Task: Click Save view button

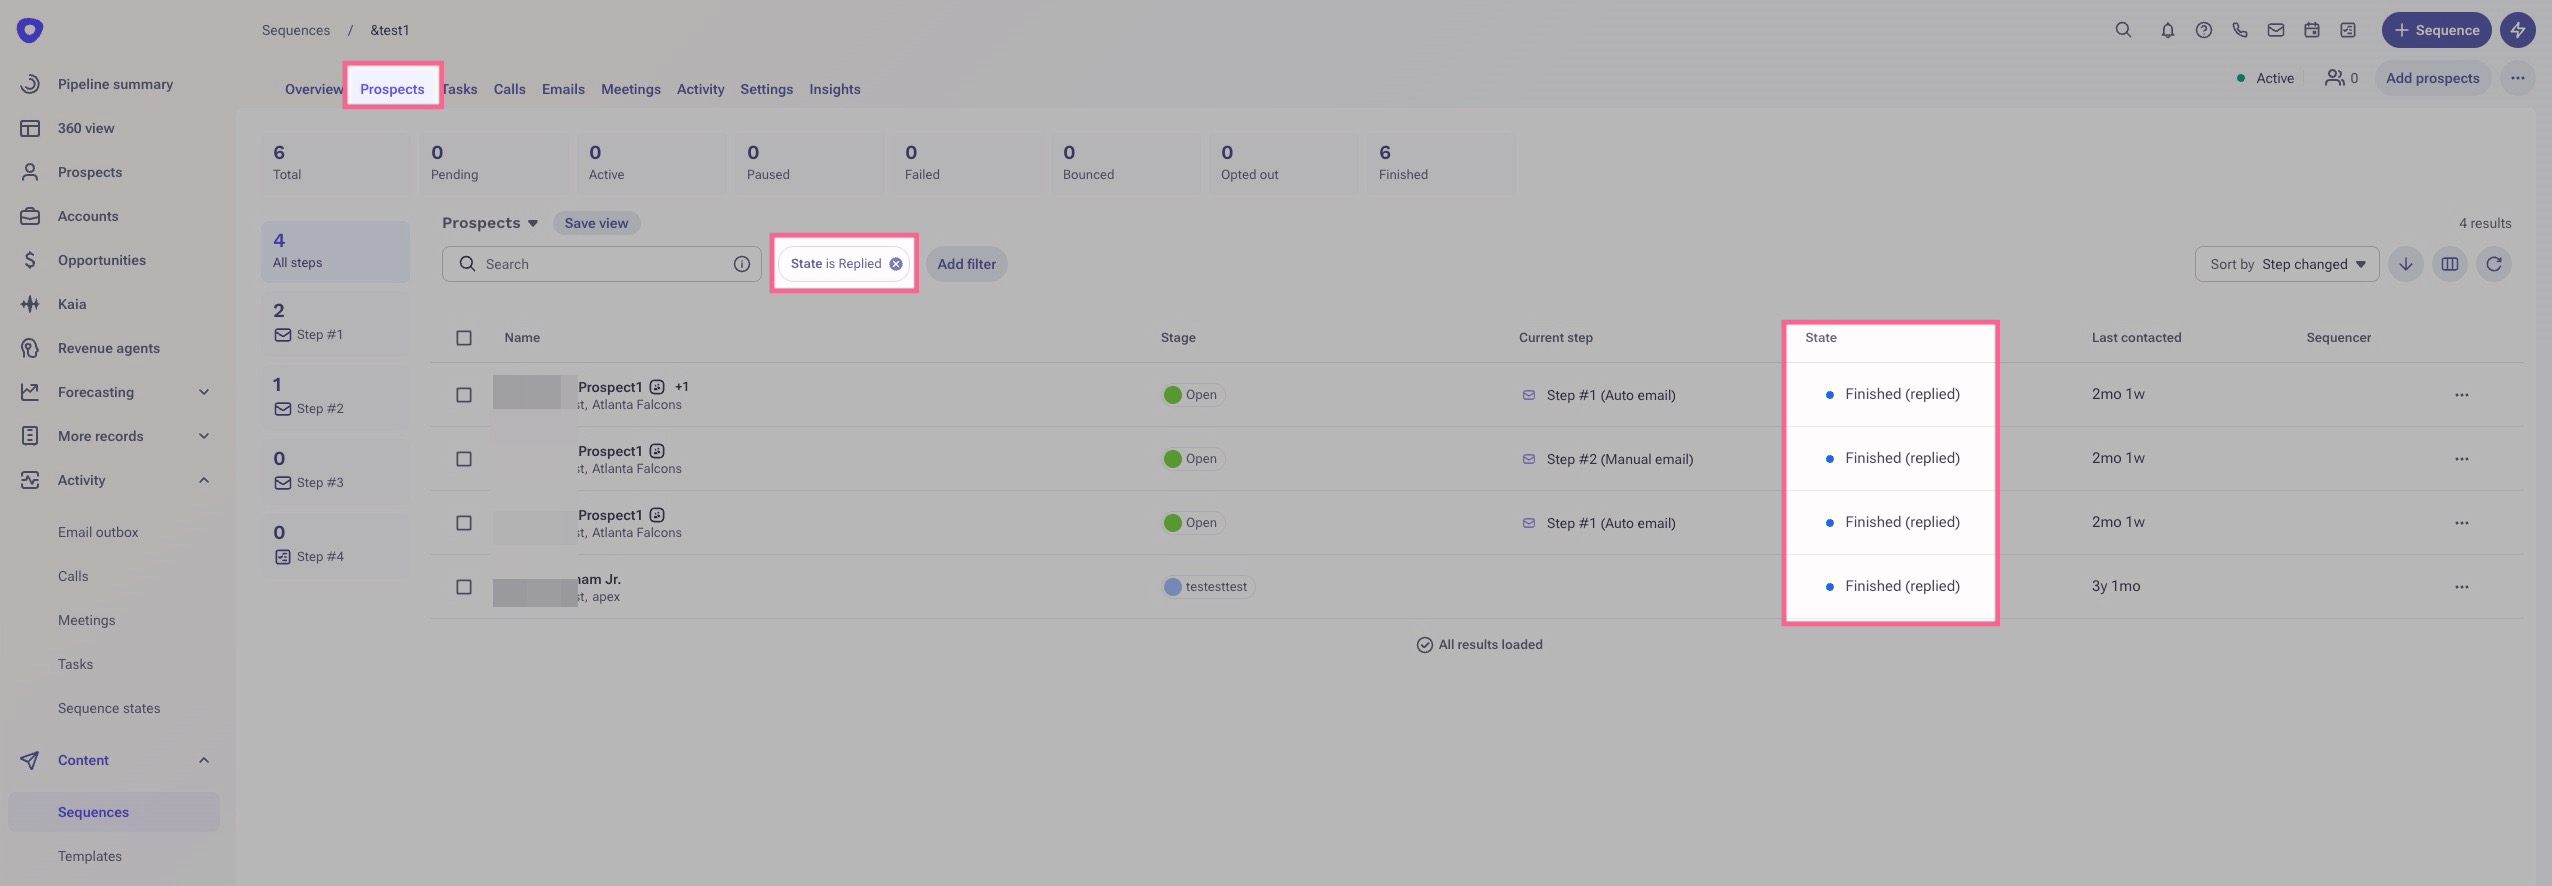Action: 596,223
